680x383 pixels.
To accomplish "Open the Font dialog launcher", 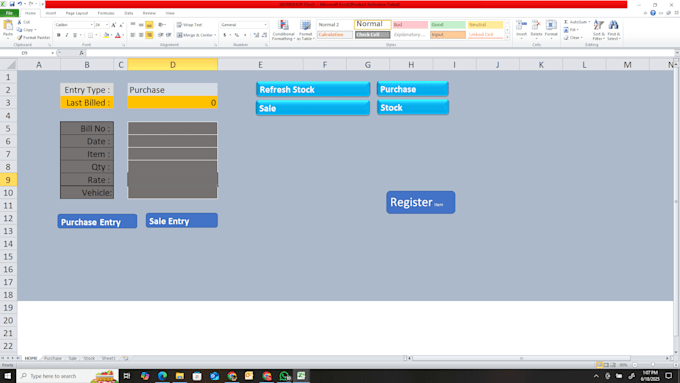I will pos(124,45).
